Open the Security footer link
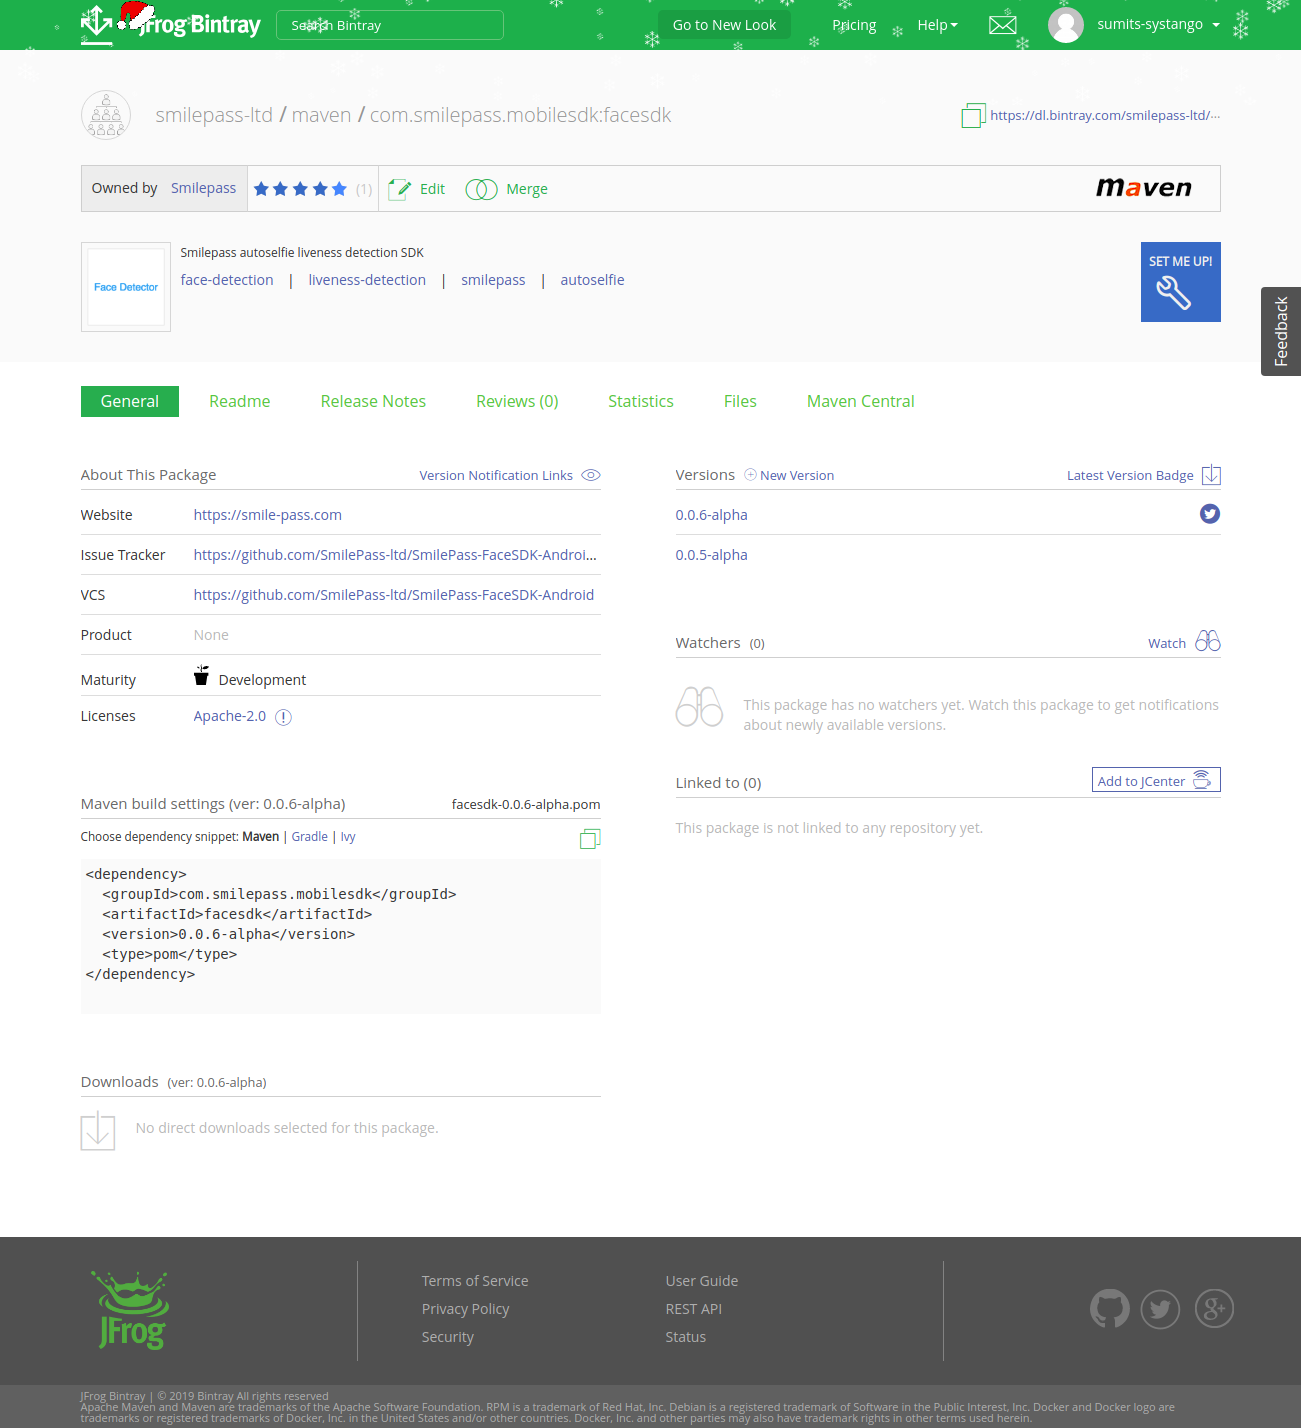This screenshot has width=1301, height=1428. pyautogui.click(x=447, y=1337)
